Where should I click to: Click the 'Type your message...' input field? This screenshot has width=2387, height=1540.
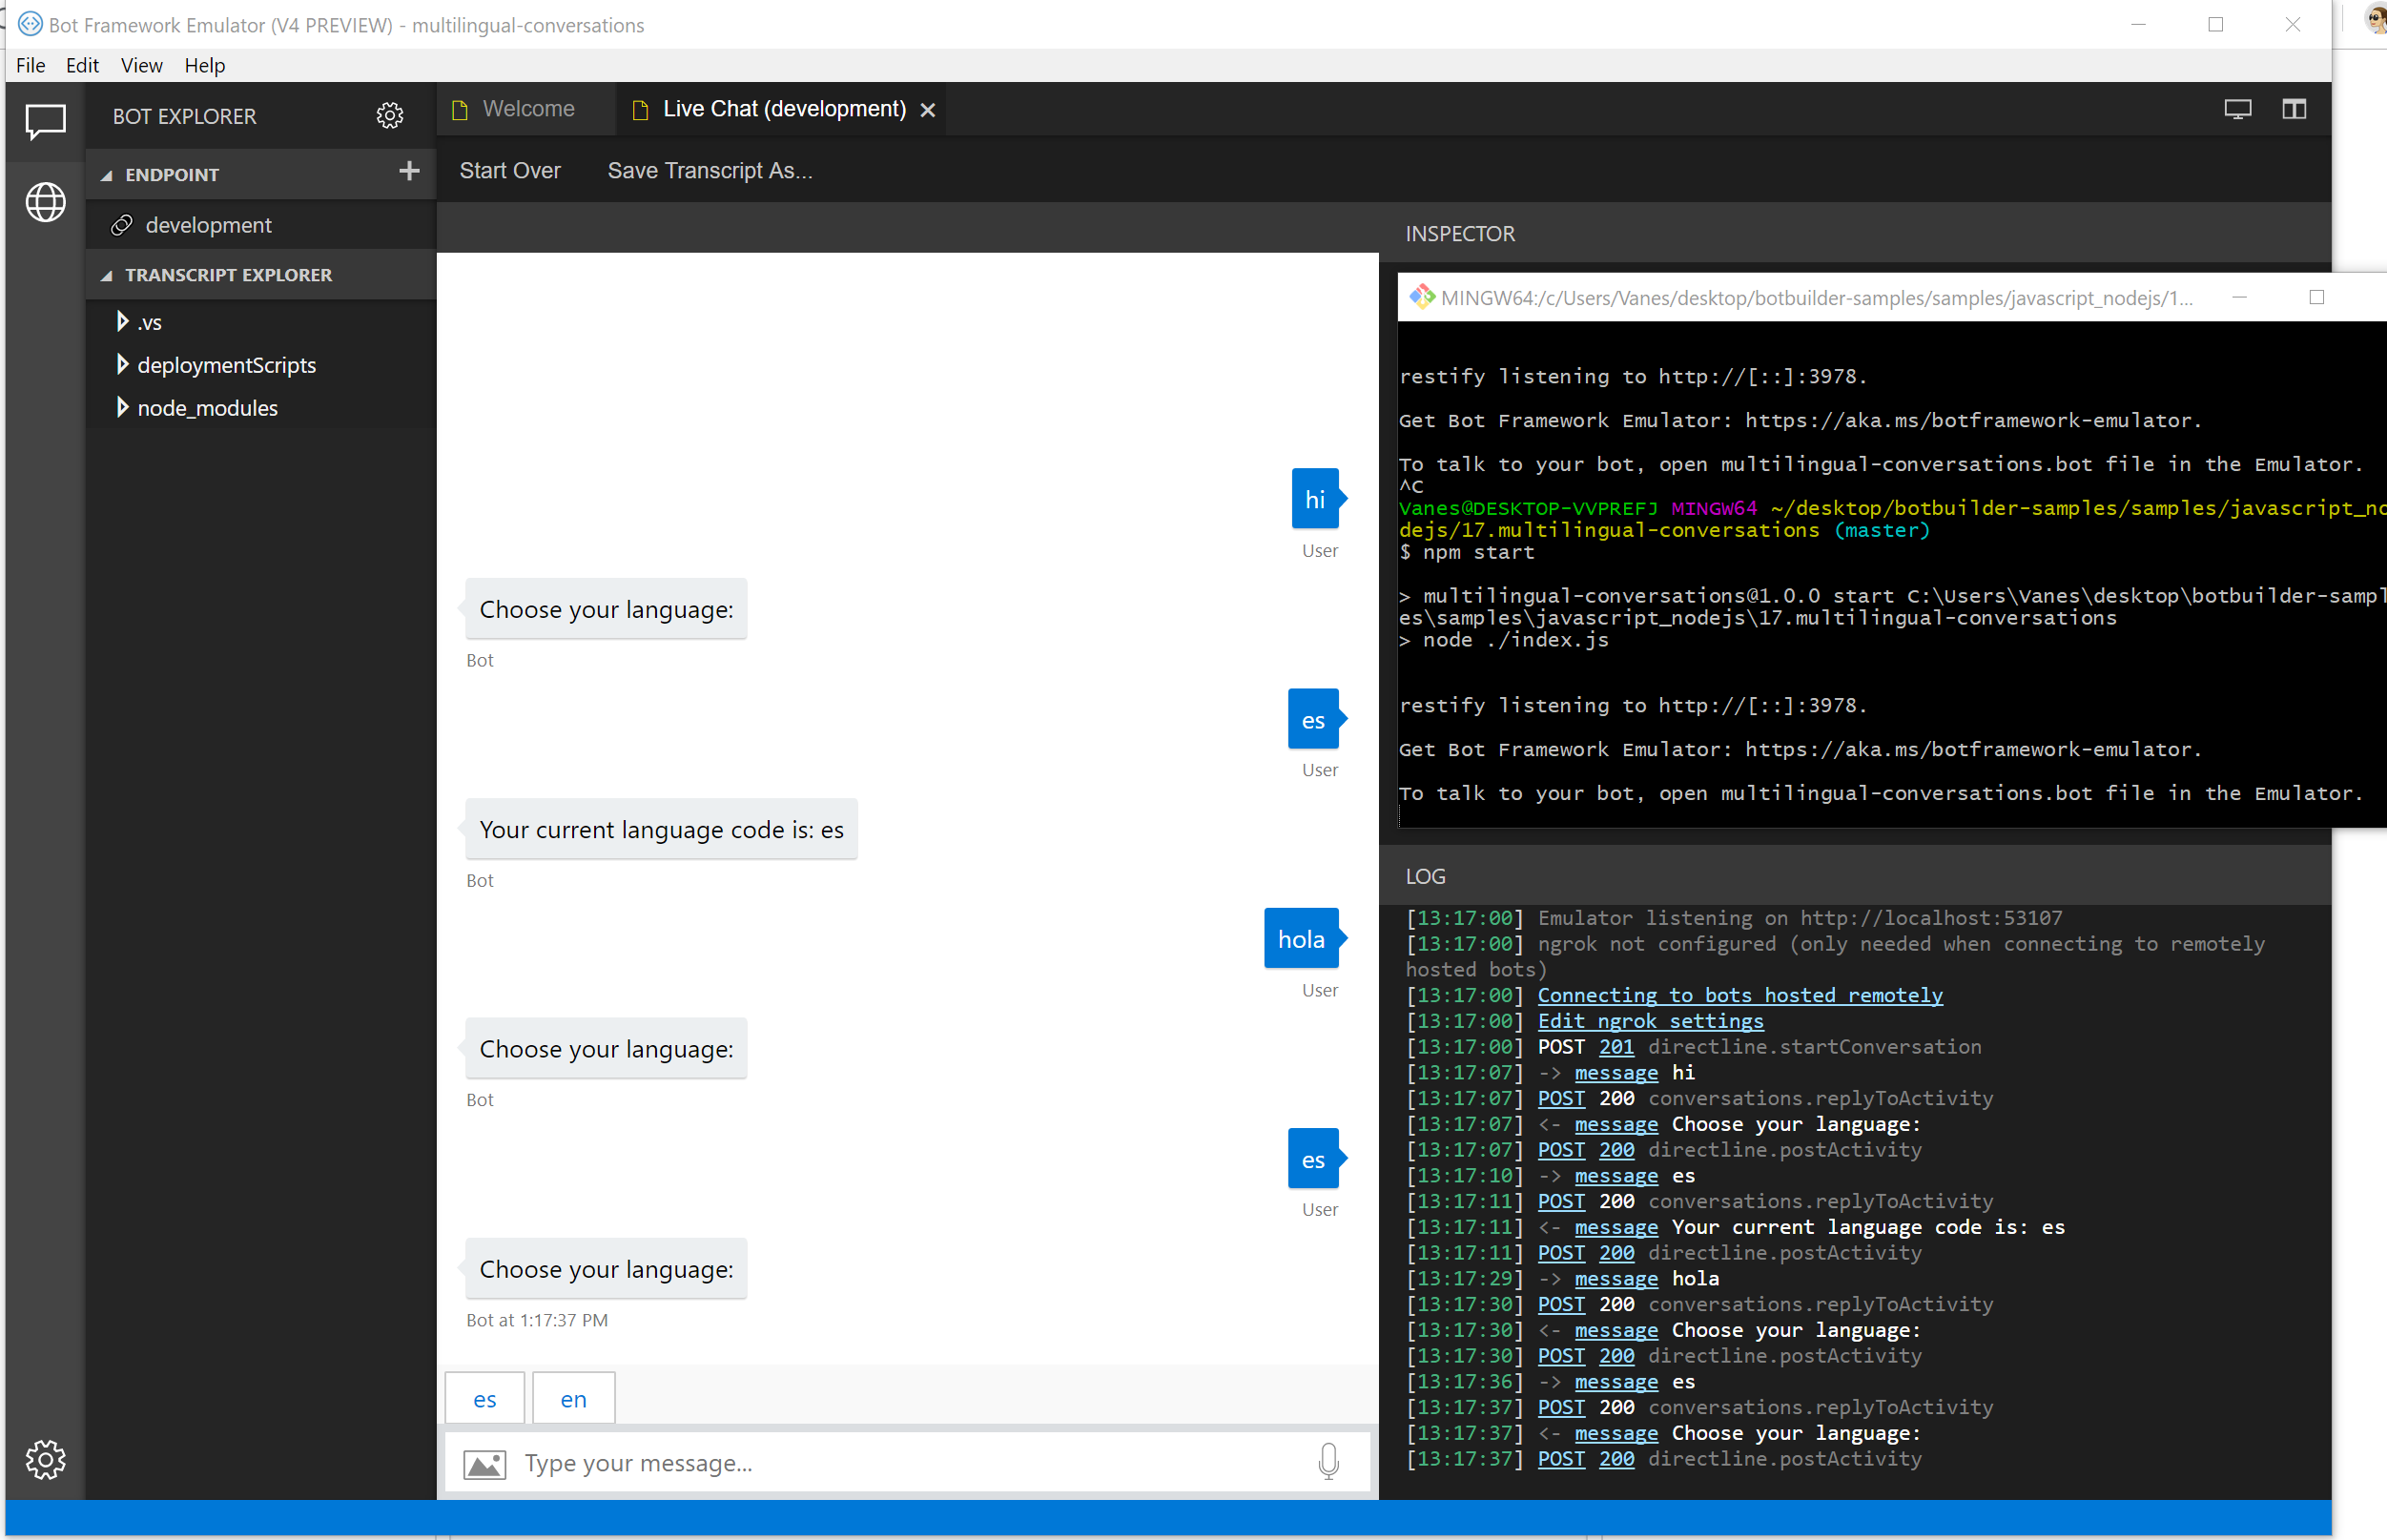(x=900, y=1463)
